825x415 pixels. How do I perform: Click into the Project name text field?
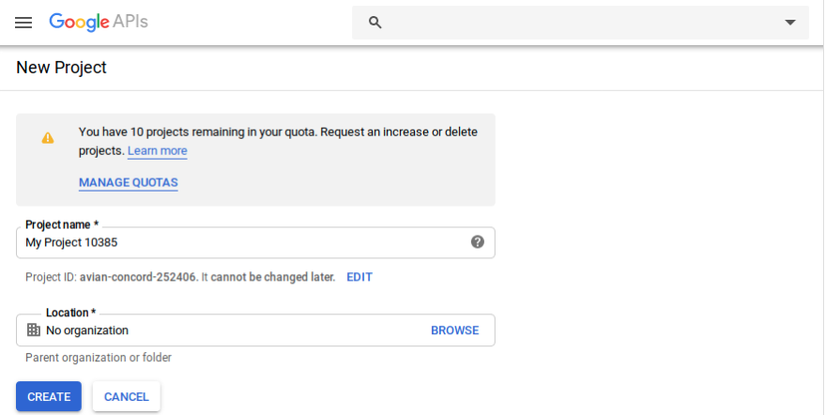240,243
